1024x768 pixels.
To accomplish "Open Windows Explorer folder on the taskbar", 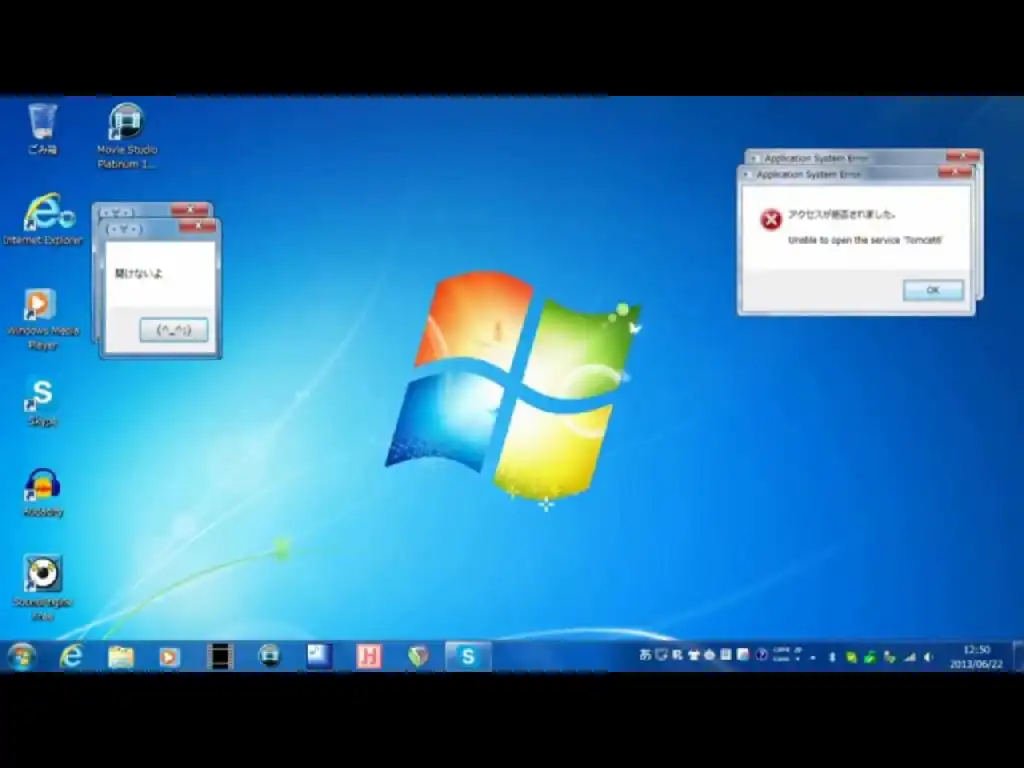I will point(121,656).
